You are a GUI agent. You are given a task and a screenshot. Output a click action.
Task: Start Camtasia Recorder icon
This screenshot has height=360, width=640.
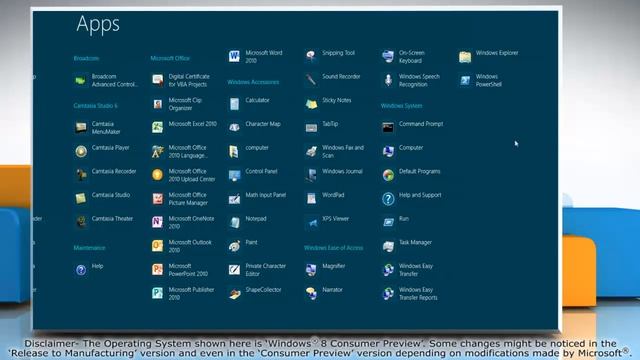coord(81,175)
